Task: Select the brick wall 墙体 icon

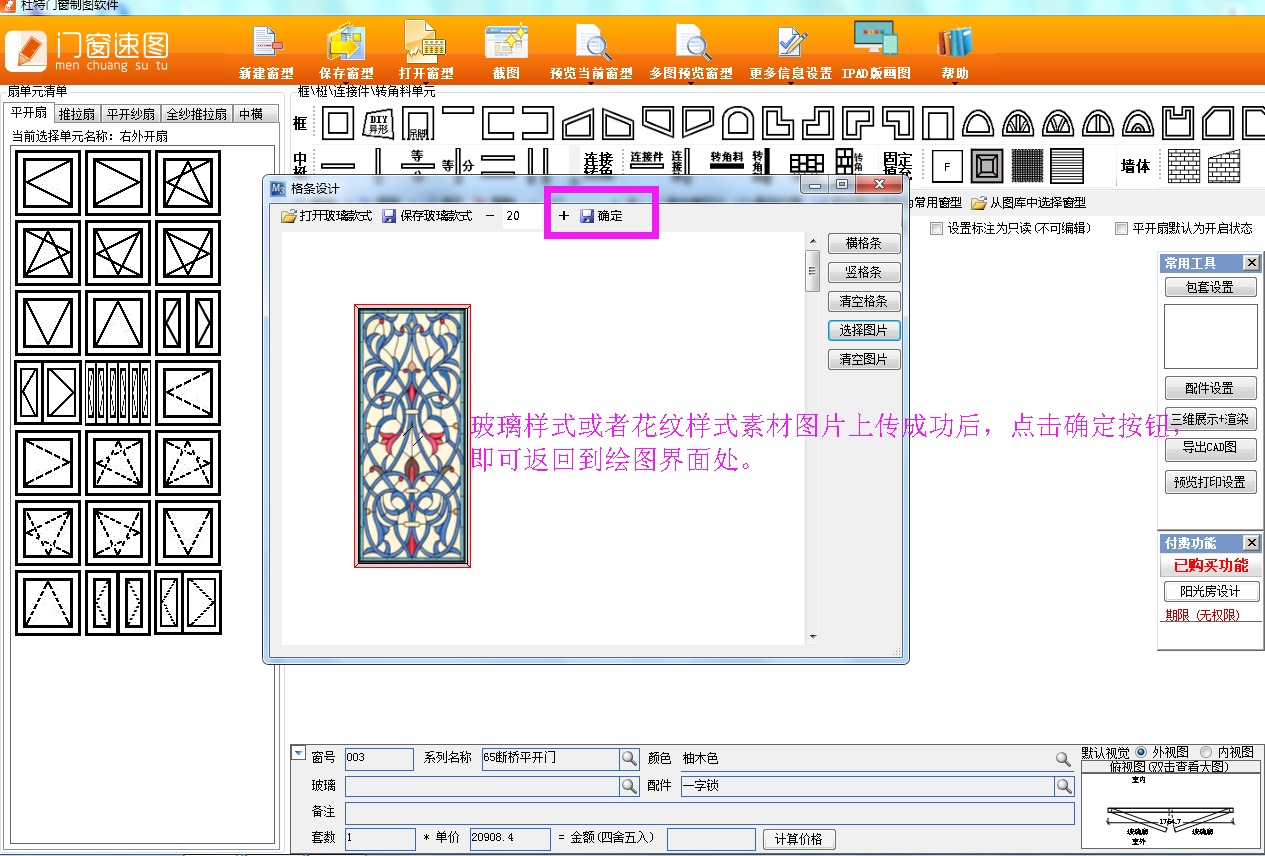Action: [x=1184, y=164]
